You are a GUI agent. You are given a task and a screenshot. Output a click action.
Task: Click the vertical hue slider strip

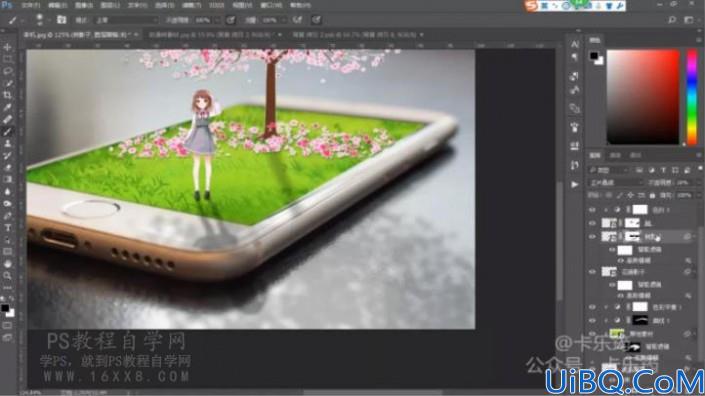(692, 98)
